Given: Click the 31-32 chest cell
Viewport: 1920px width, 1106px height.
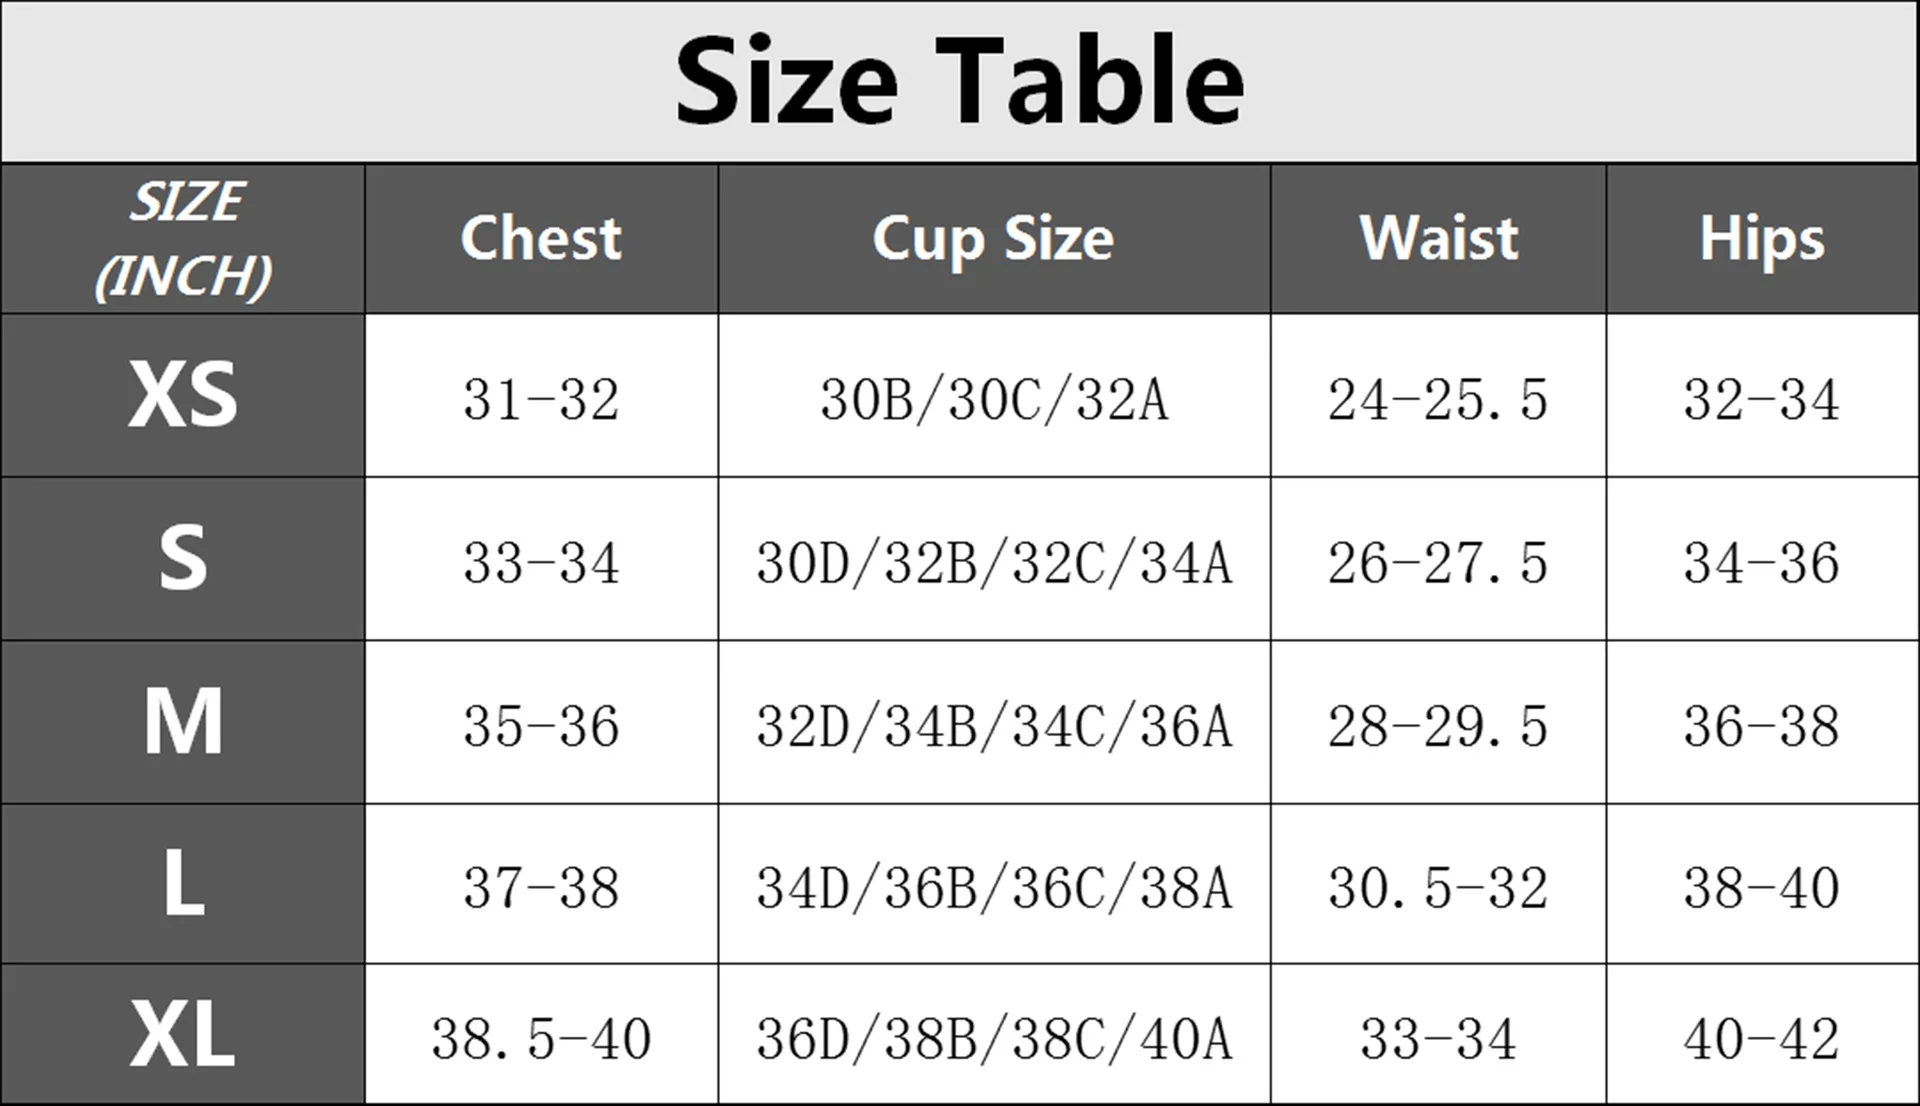Looking at the screenshot, I should tap(541, 399).
